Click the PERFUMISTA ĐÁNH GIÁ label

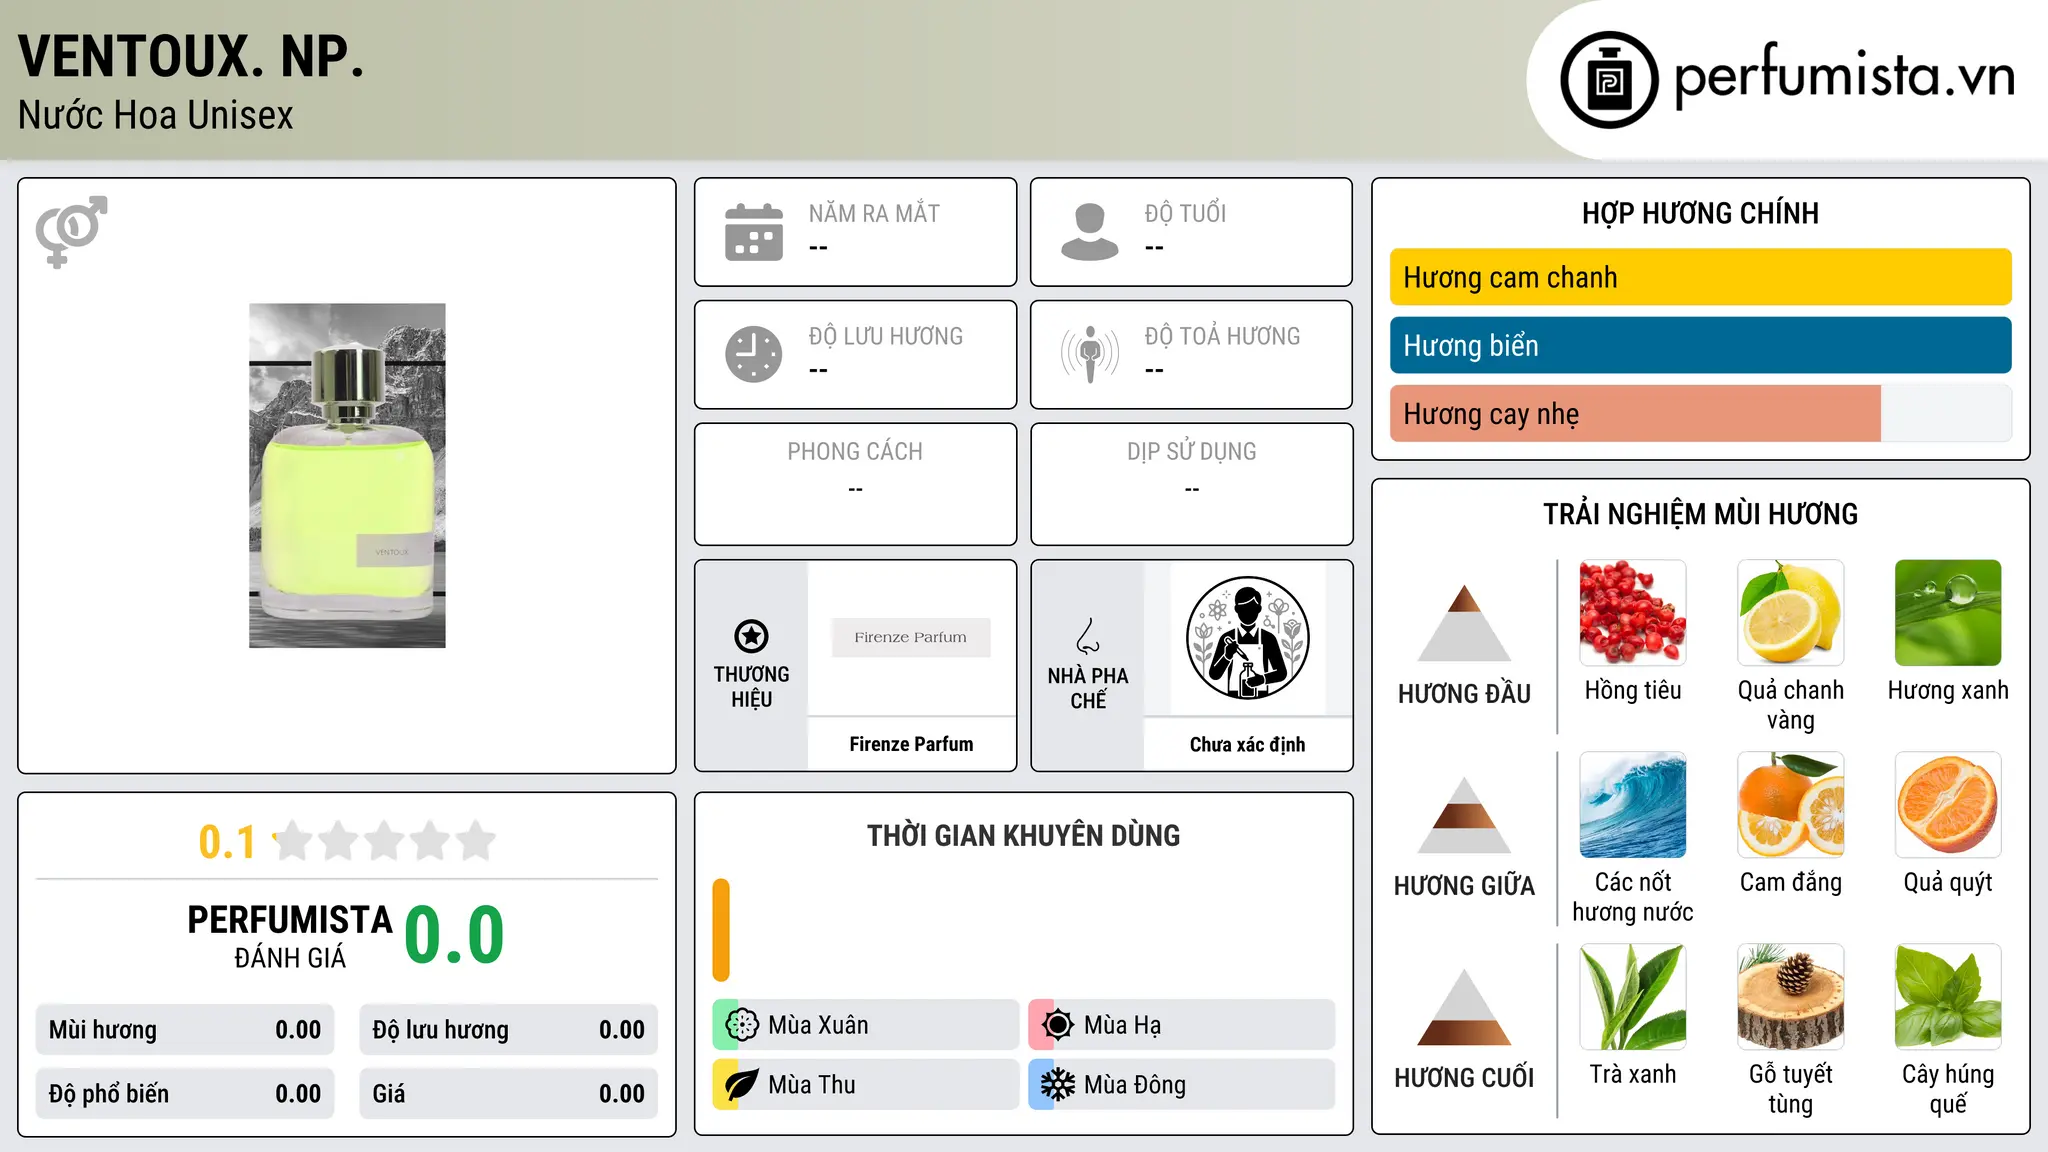290,936
